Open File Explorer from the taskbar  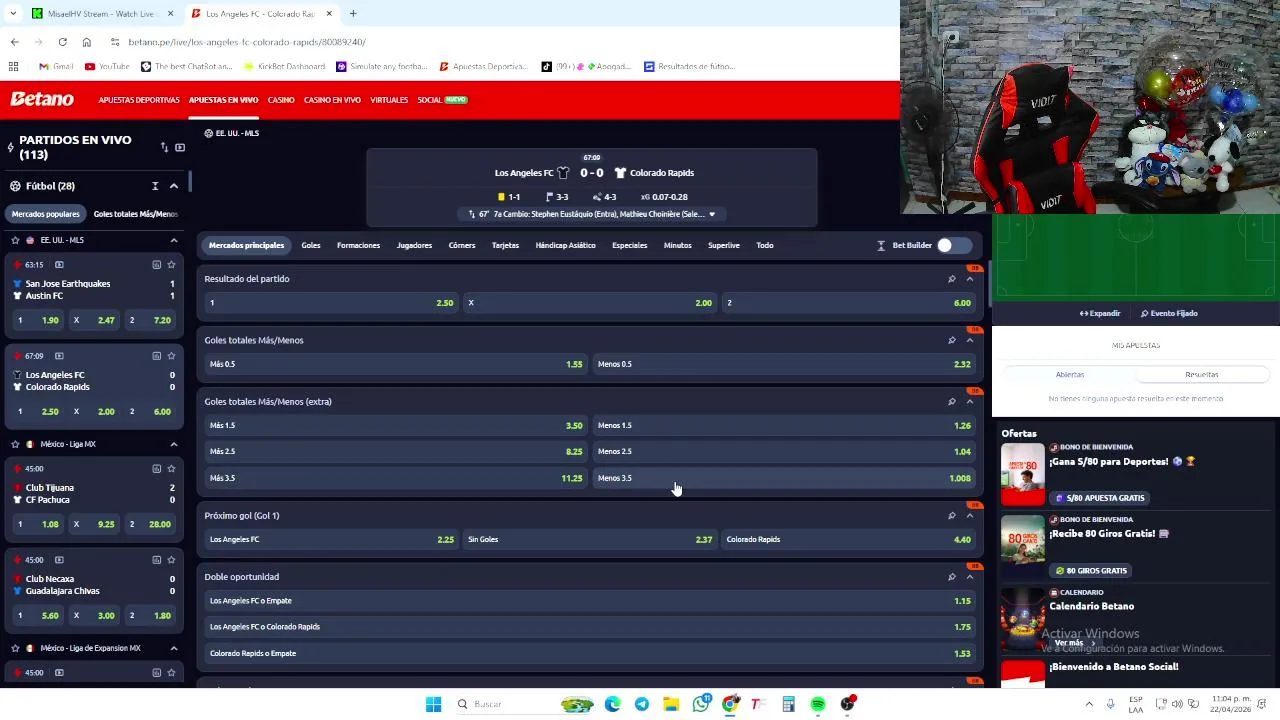(x=671, y=704)
